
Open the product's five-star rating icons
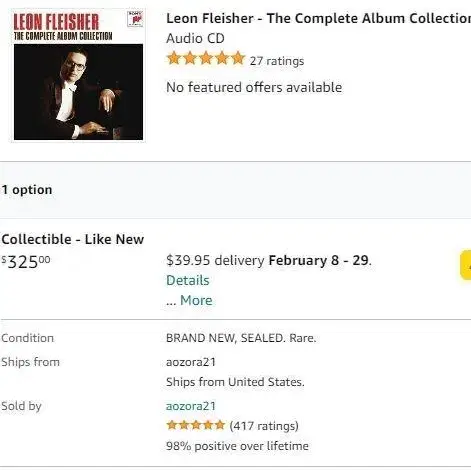tap(206, 59)
